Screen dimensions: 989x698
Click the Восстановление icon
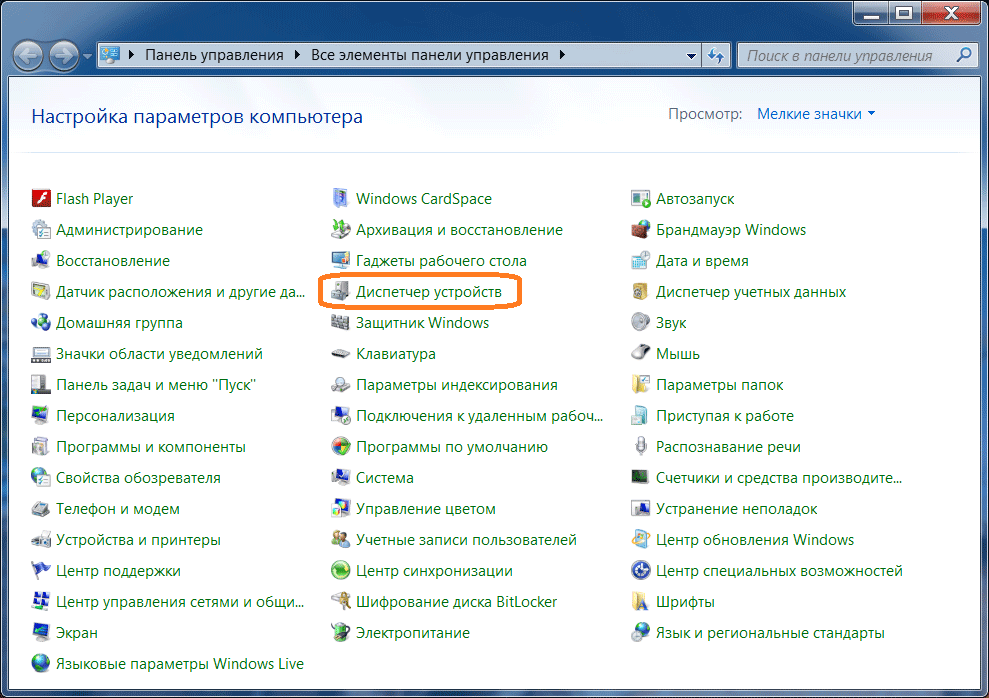click(41, 260)
